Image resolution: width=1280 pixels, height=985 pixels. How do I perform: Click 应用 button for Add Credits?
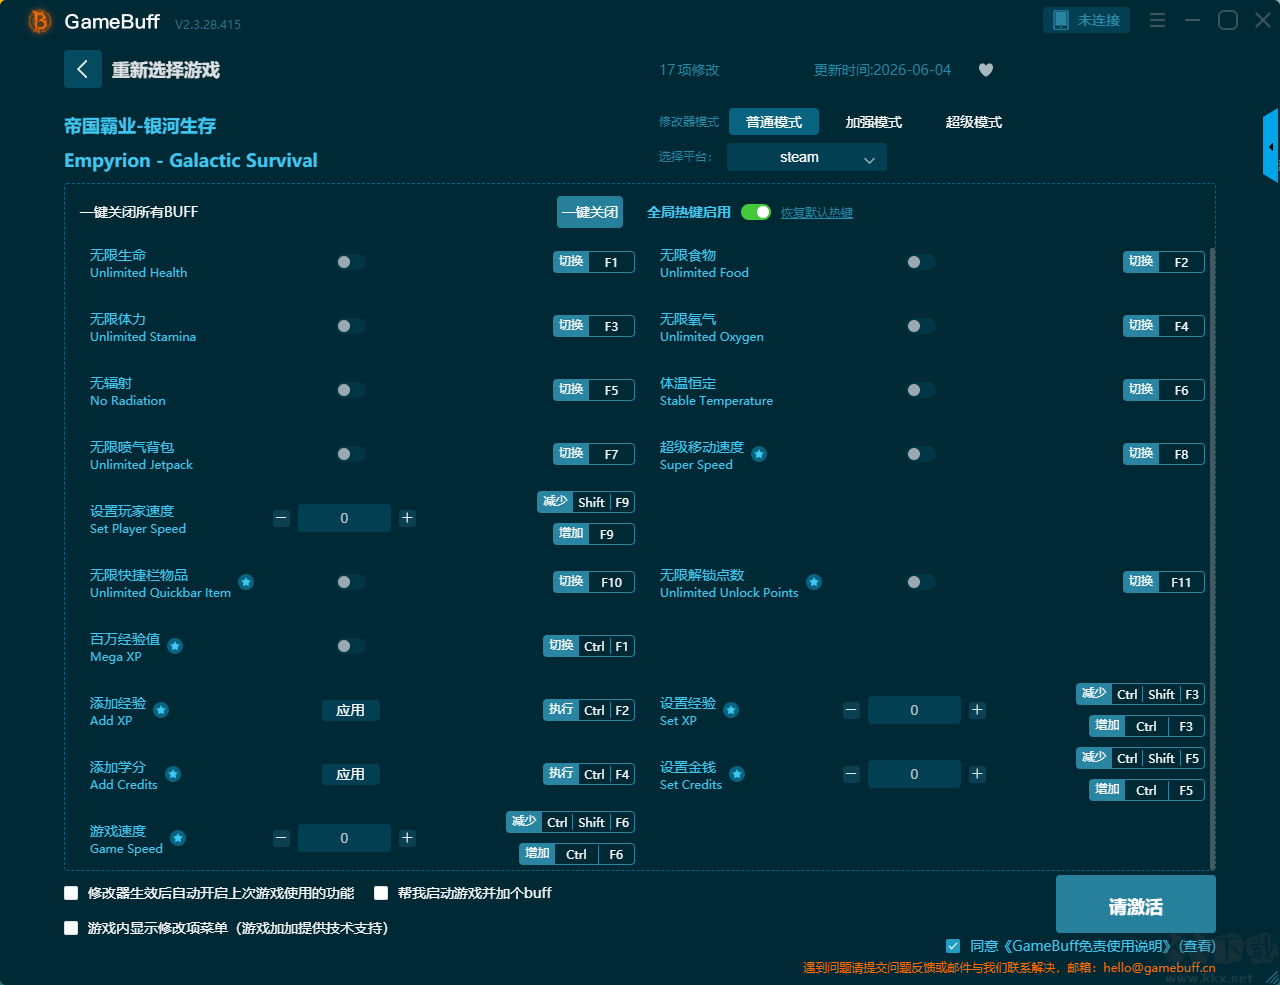(x=351, y=774)
